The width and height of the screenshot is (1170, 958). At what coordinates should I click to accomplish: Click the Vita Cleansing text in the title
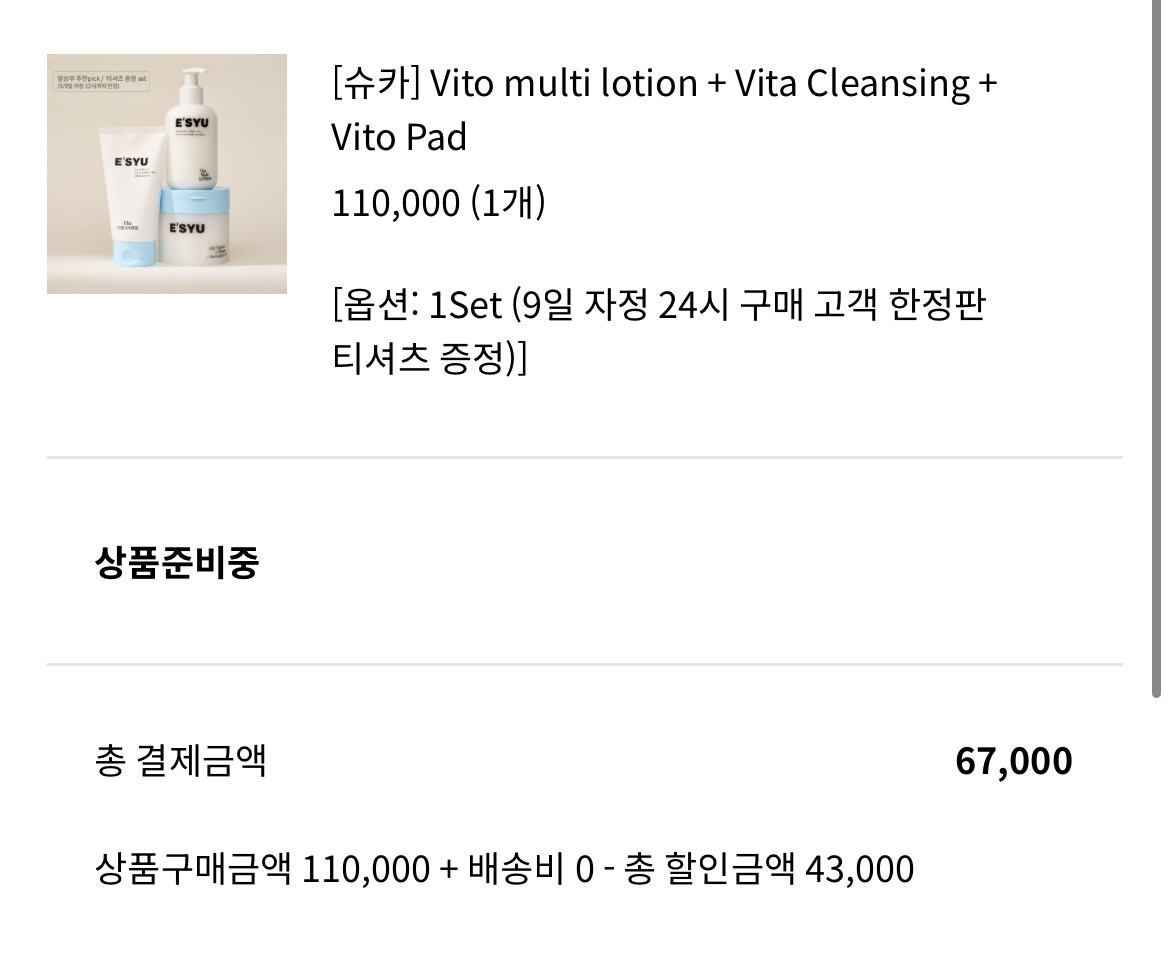[x=852, y=83]
